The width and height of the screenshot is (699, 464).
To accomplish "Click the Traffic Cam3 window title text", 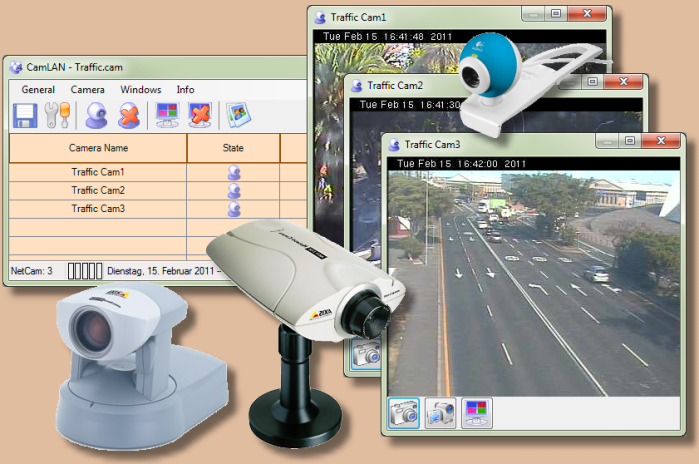I will pos(432,144).
